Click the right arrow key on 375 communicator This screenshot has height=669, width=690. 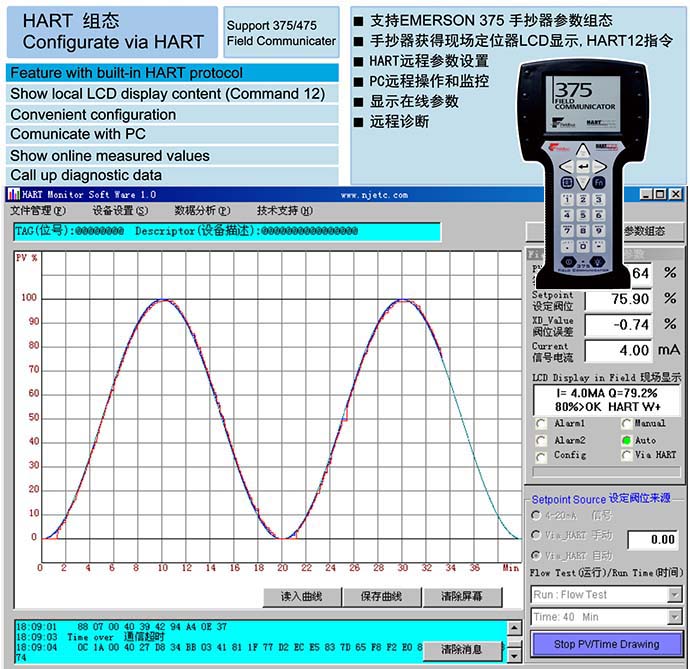click(x=599, y=167)
